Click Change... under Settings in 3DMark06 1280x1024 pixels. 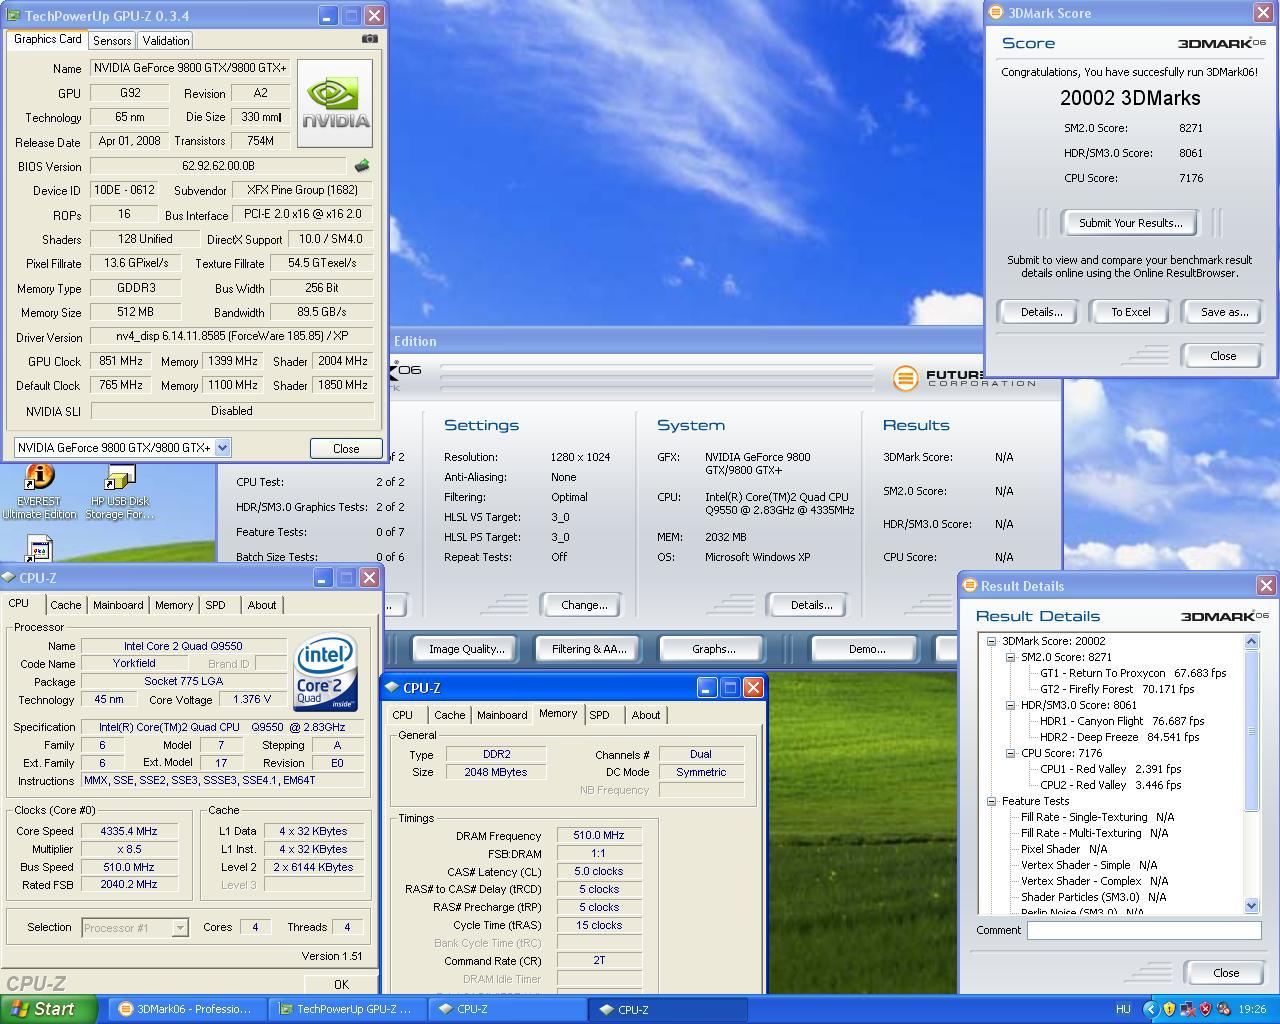coord(584,605)
